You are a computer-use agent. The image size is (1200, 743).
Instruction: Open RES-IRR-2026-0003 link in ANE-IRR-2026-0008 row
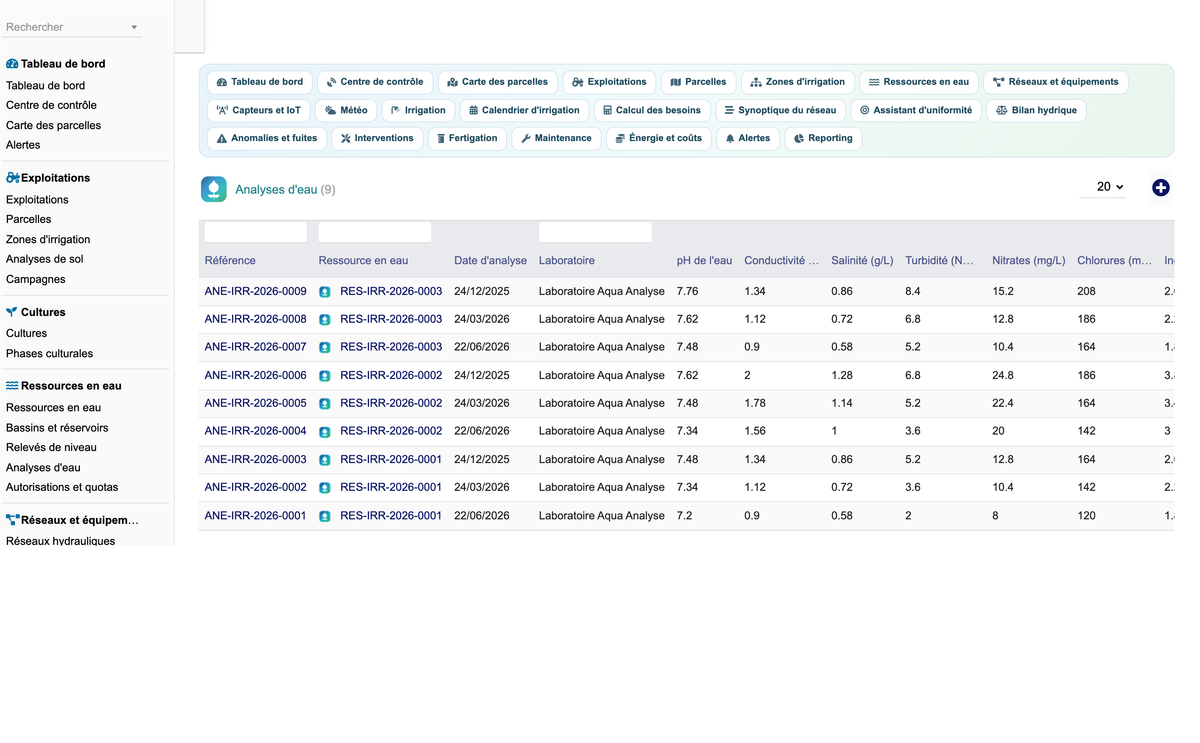pyautogui.click(x=391, y=319)
